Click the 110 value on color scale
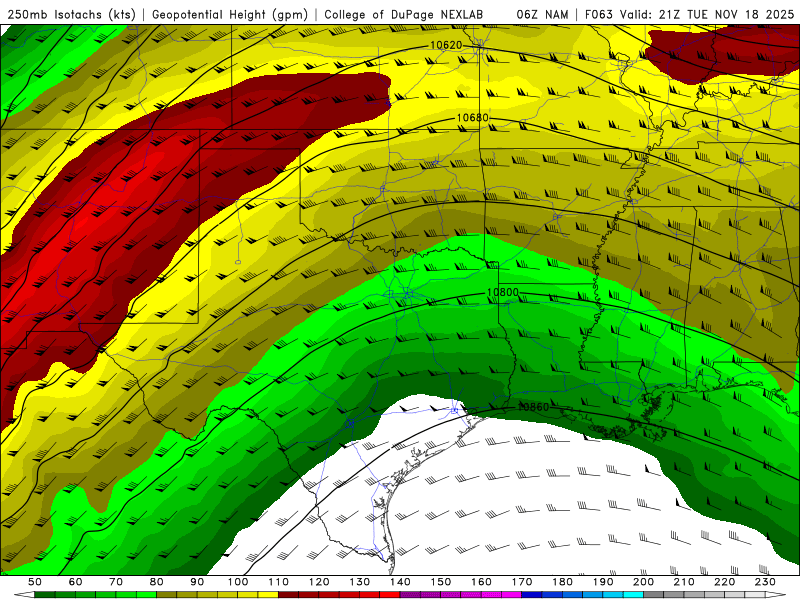800x600 pixels. tap(279, 582)
